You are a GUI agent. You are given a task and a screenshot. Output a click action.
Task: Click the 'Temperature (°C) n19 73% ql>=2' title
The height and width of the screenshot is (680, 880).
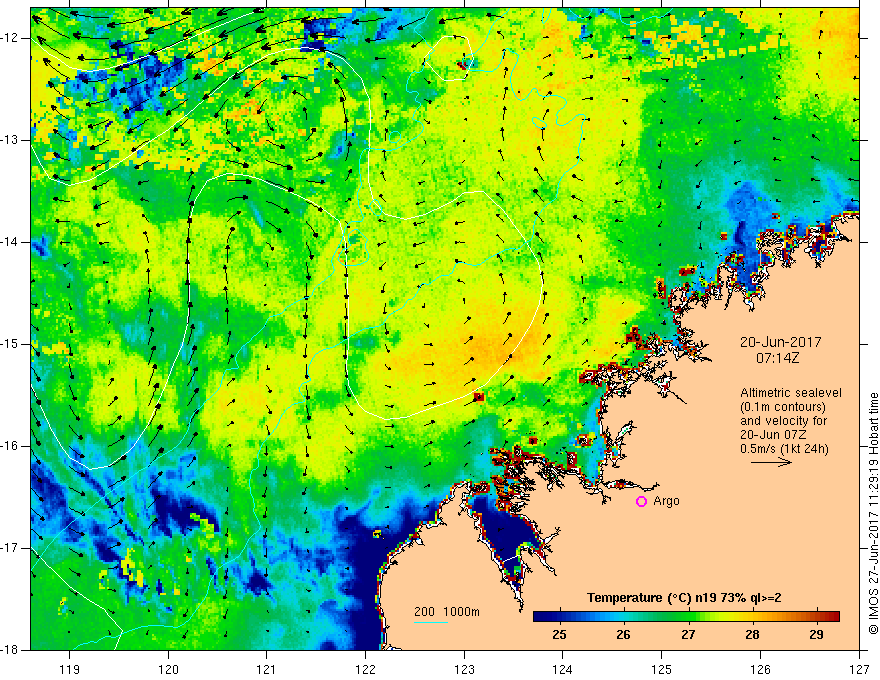684,598
